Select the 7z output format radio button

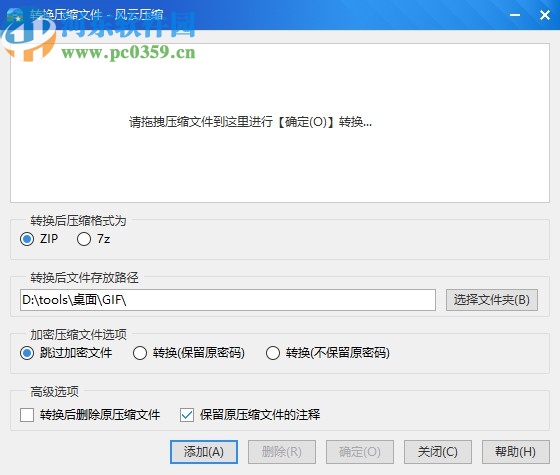[84, 239]
